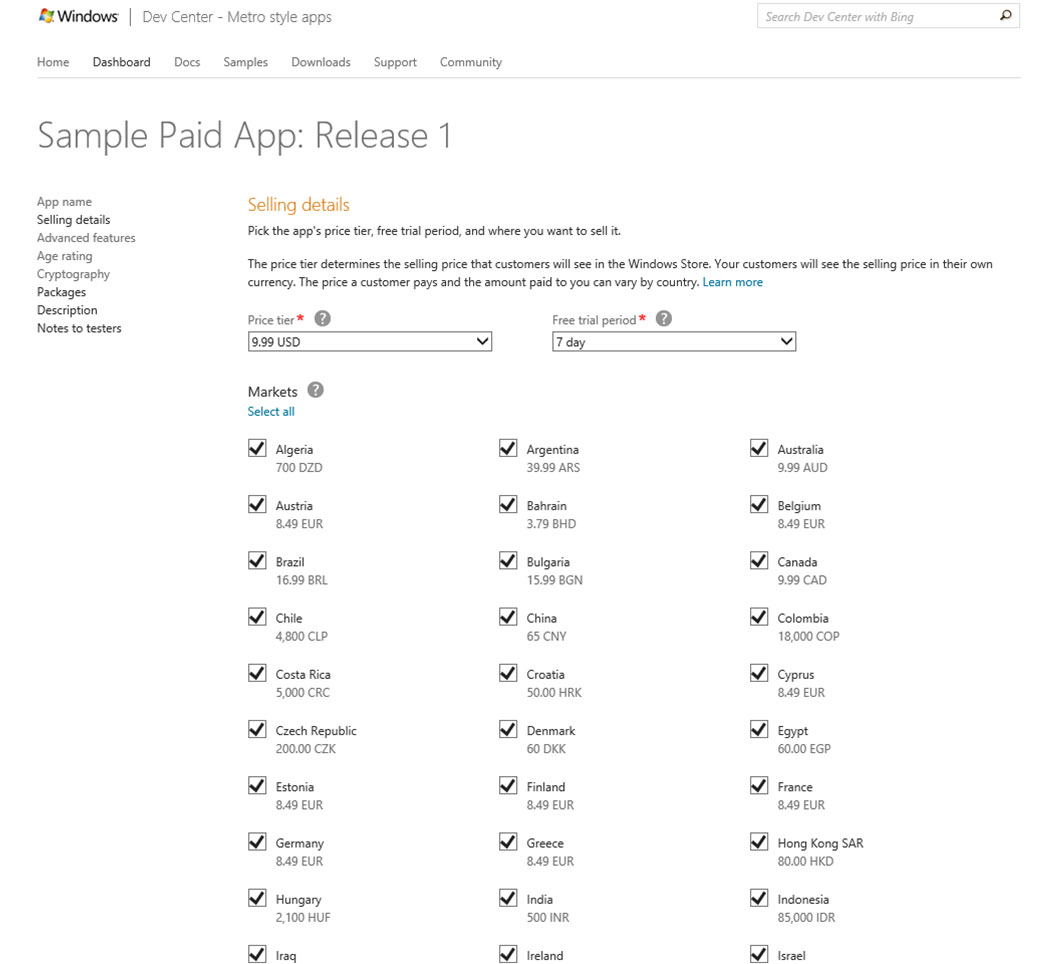
Task: Open Downloads nav item
Action: (x=321, y=62)
